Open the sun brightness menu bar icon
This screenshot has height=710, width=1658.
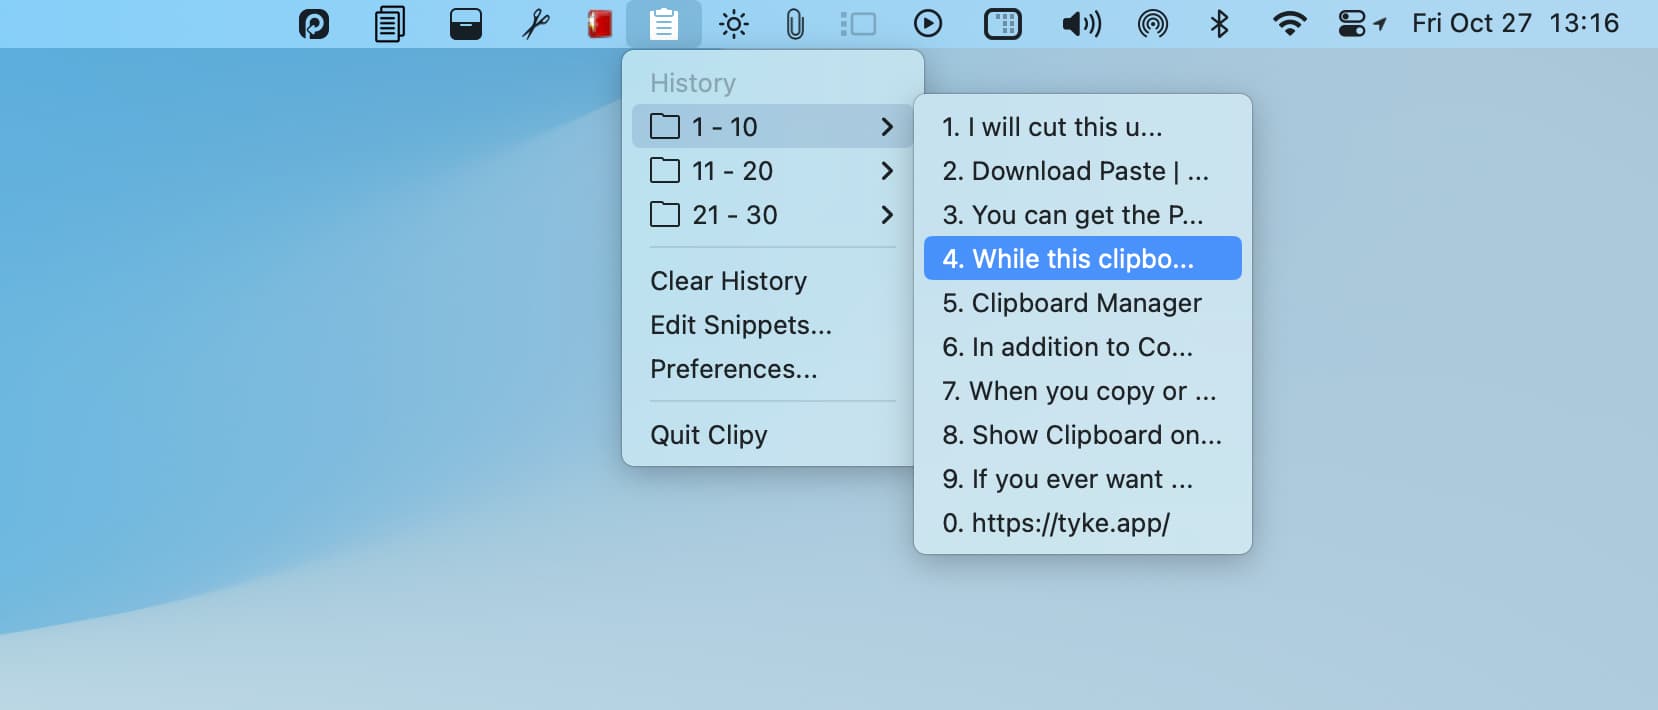734,24
